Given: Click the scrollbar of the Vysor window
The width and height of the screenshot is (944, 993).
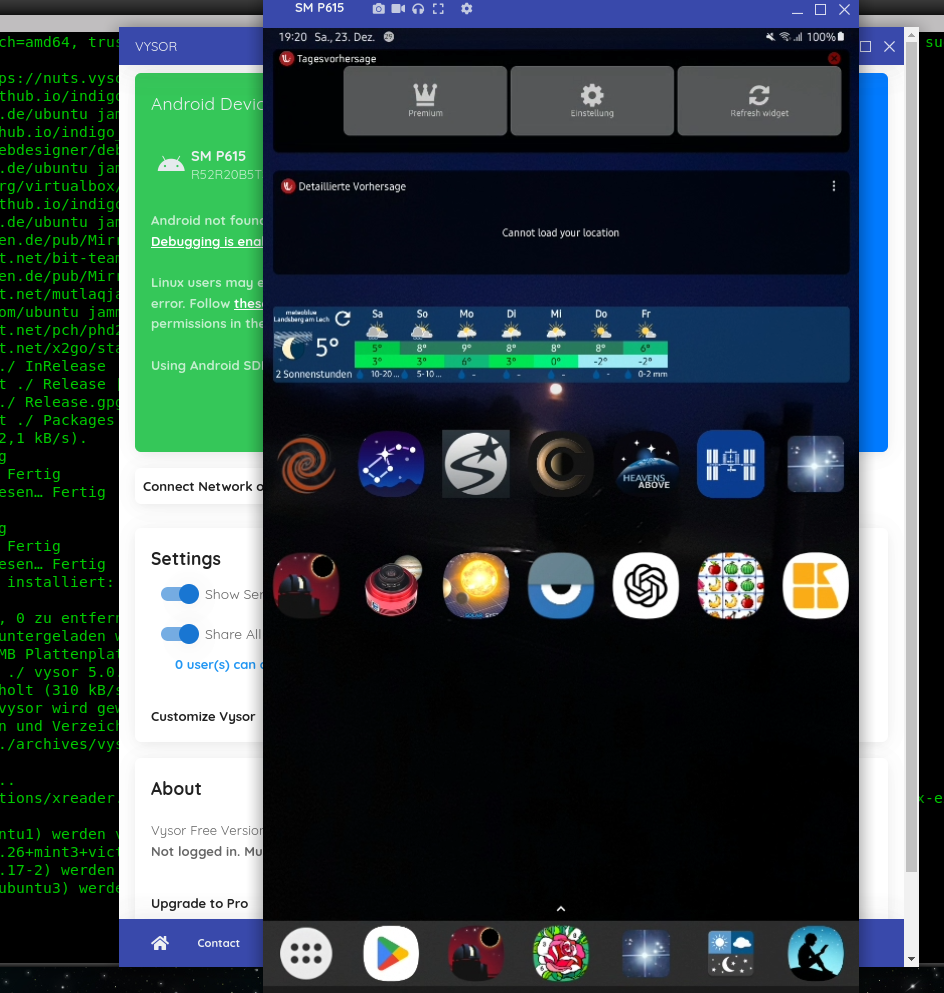Looking at the screenshot, I should [912, 457].
